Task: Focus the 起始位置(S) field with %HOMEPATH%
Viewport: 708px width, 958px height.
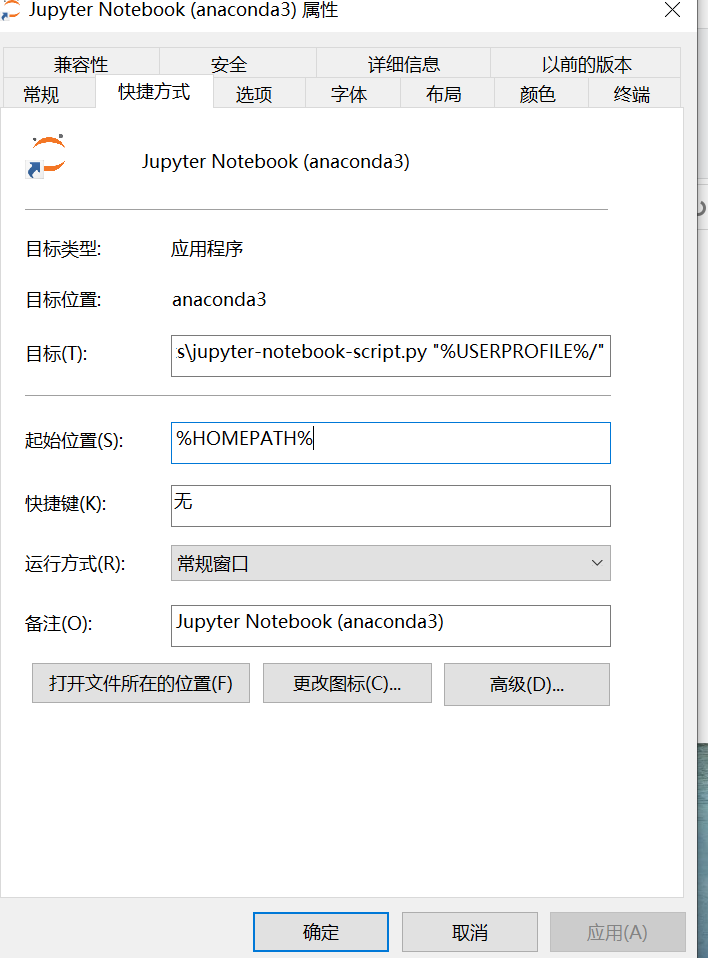Action: [391, 443]
